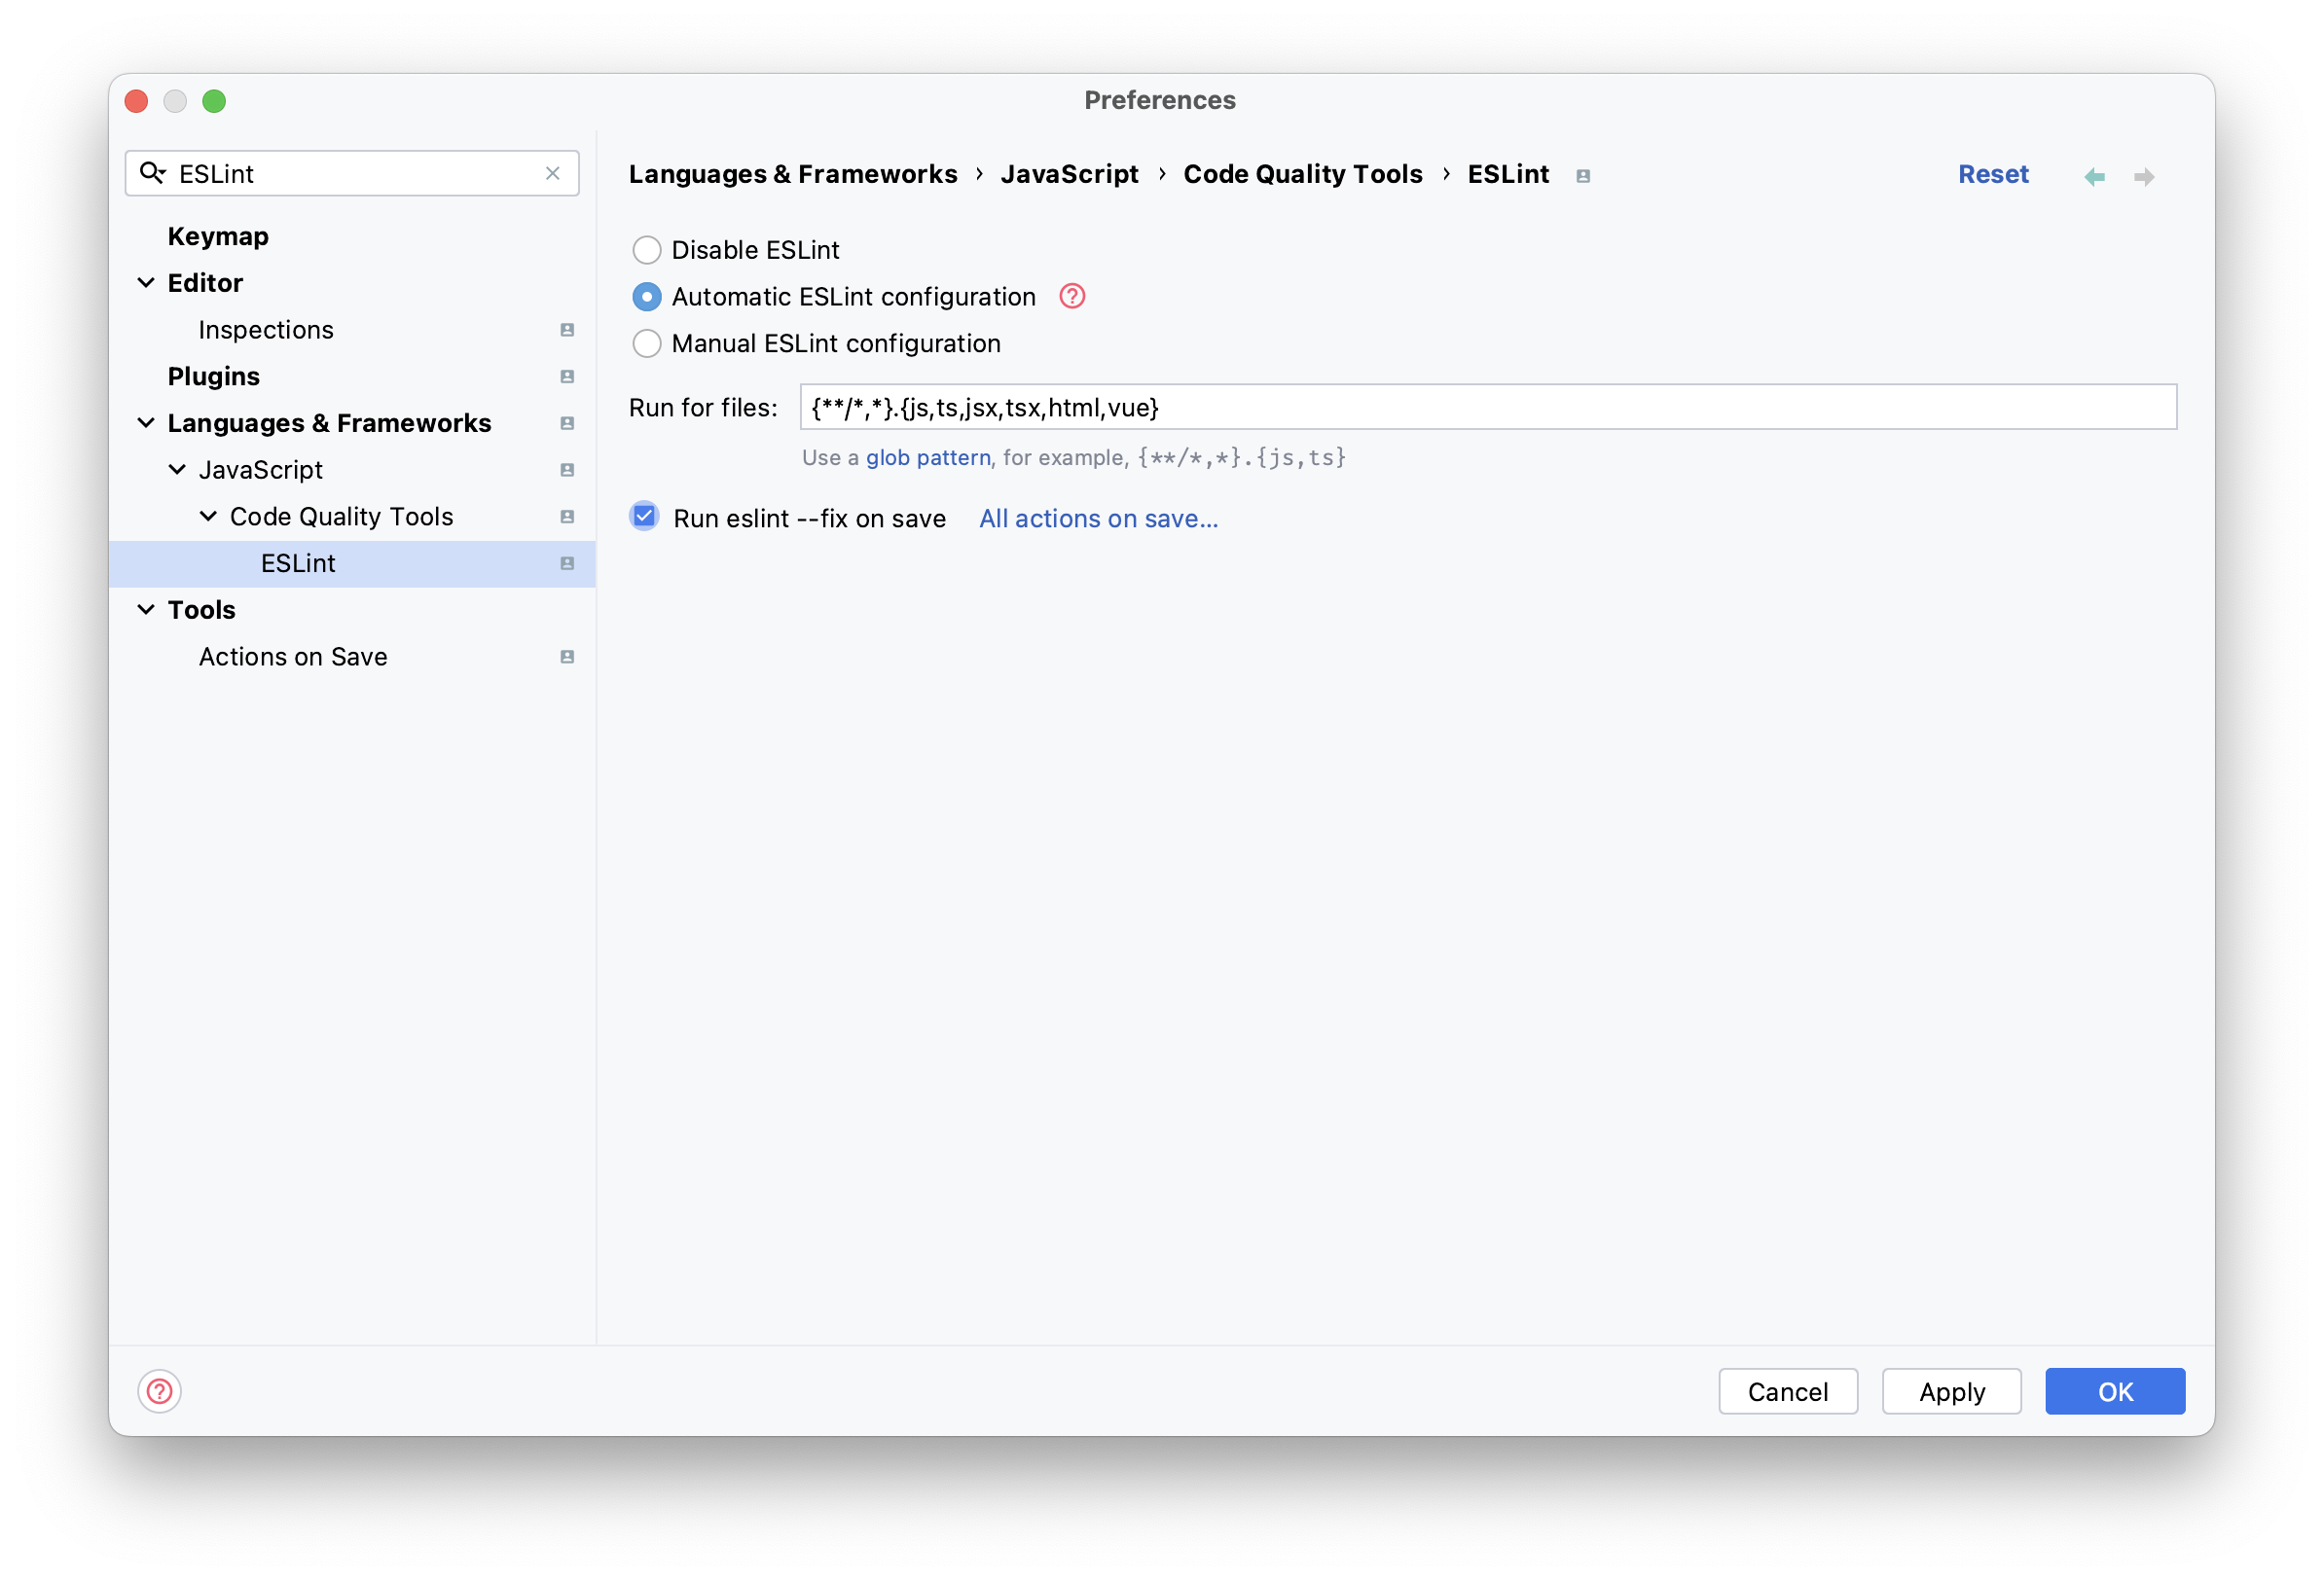The image size is (2324, 1580).
Task: Collapse the Code Quality Tools node
Action: [208, 517]
